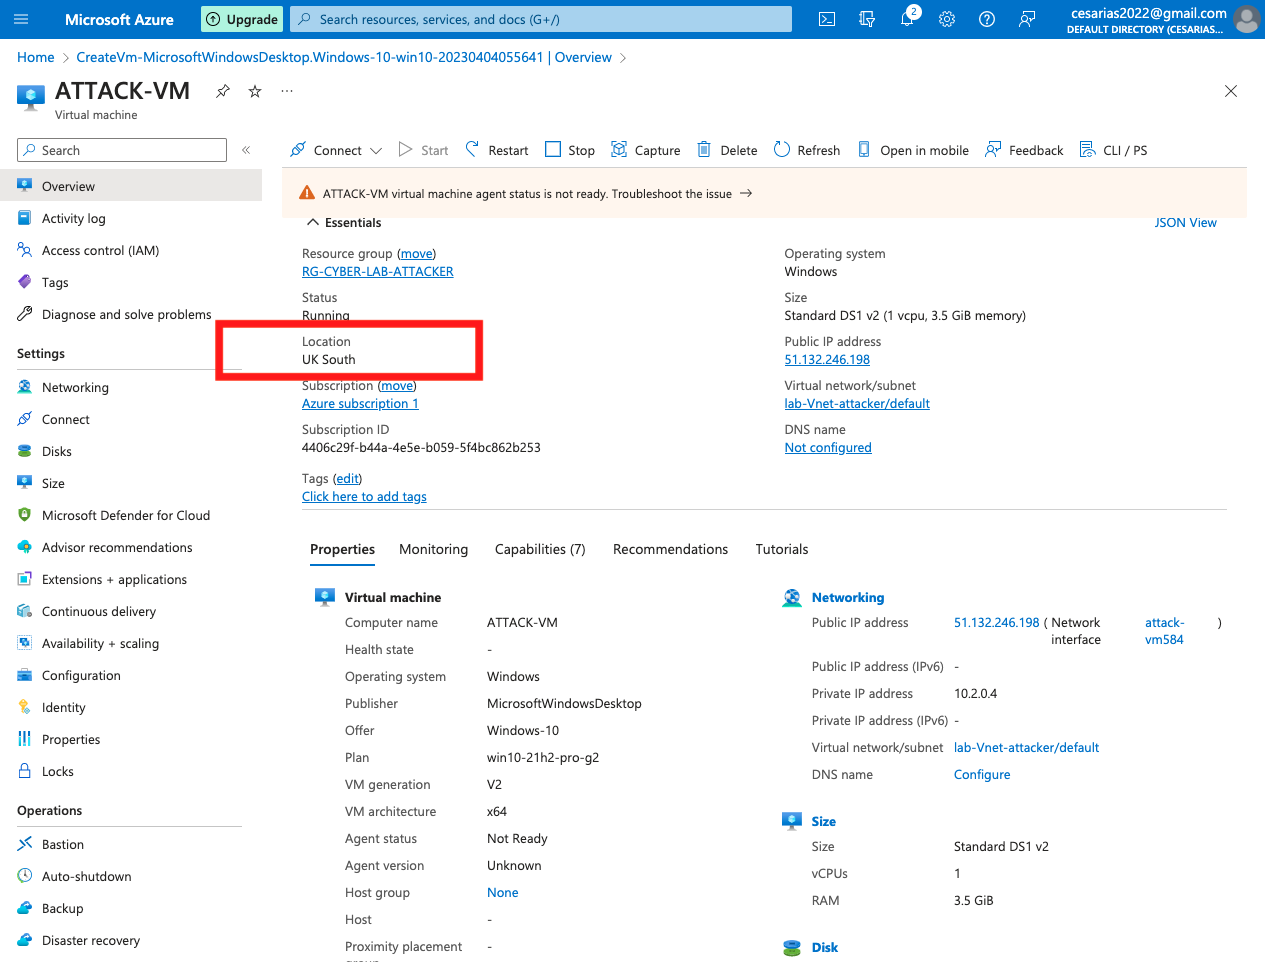Click Capture in the toolbar
The image size is (1265, 962).
click(x=645, y=150)
